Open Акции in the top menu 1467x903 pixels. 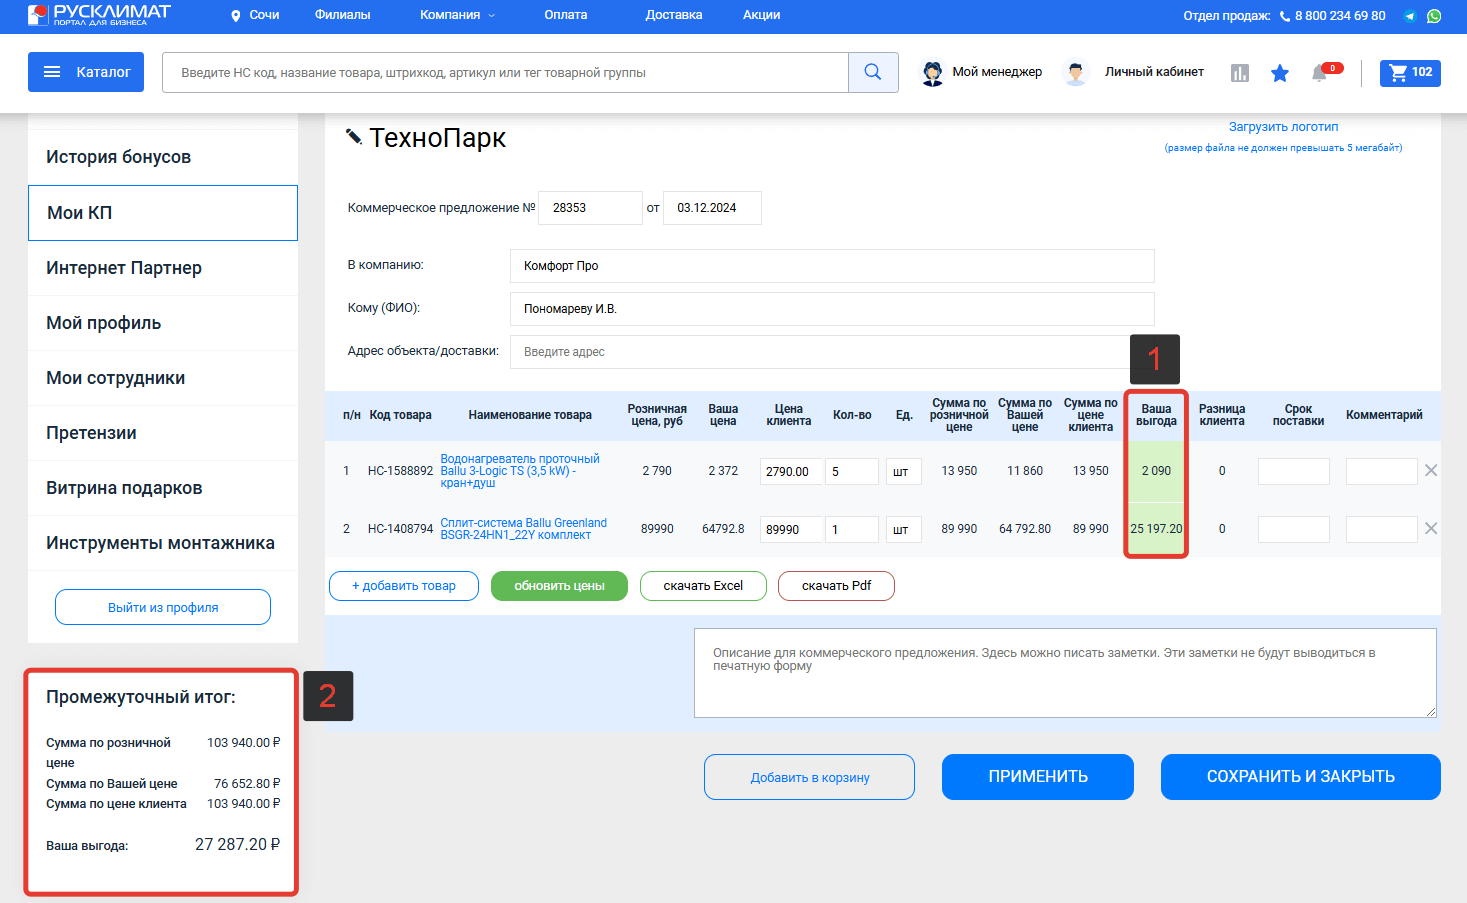point(762,15)
